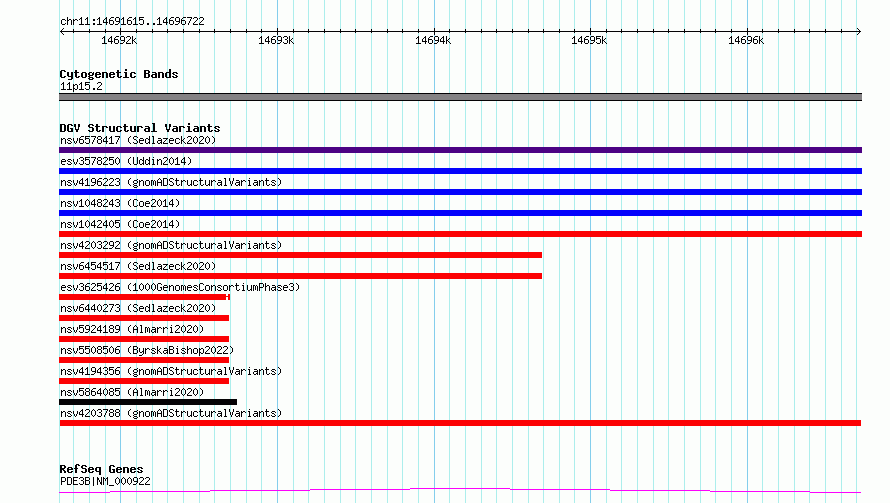Screen dimensions: 890x503
Task: Click the black nsv5864085 variant bar
Action: (x=148, y=402)
